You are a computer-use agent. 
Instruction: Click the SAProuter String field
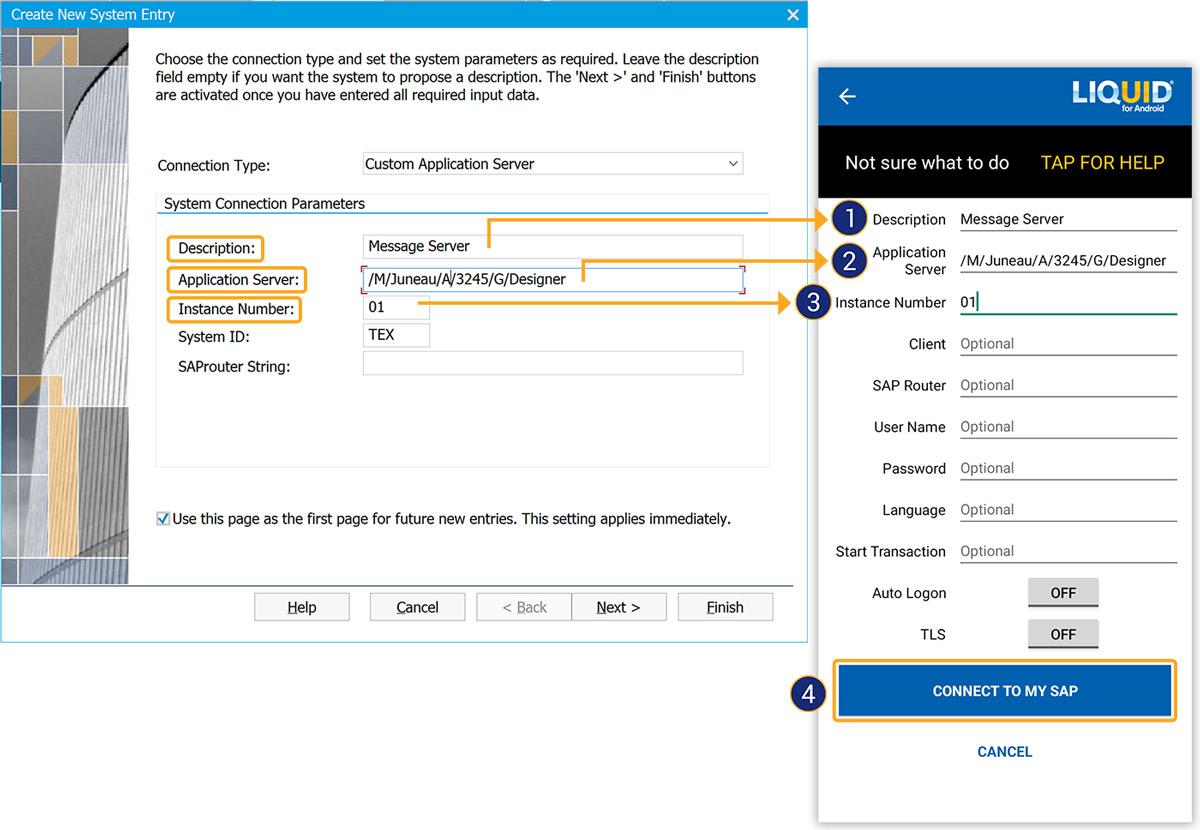pos(552,363)
